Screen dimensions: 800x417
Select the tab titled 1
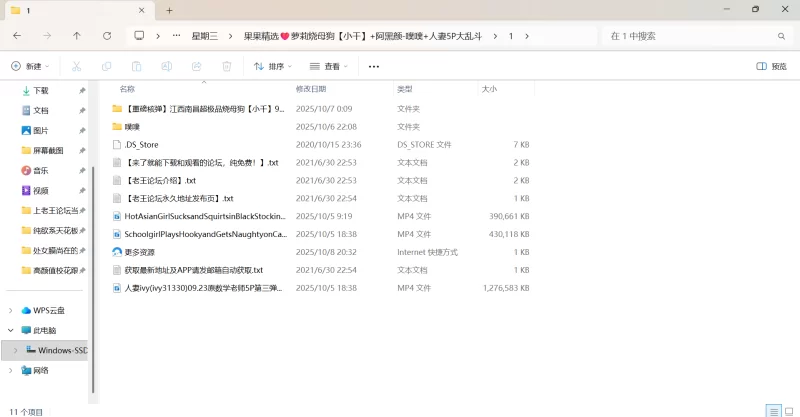pos(70,10)
